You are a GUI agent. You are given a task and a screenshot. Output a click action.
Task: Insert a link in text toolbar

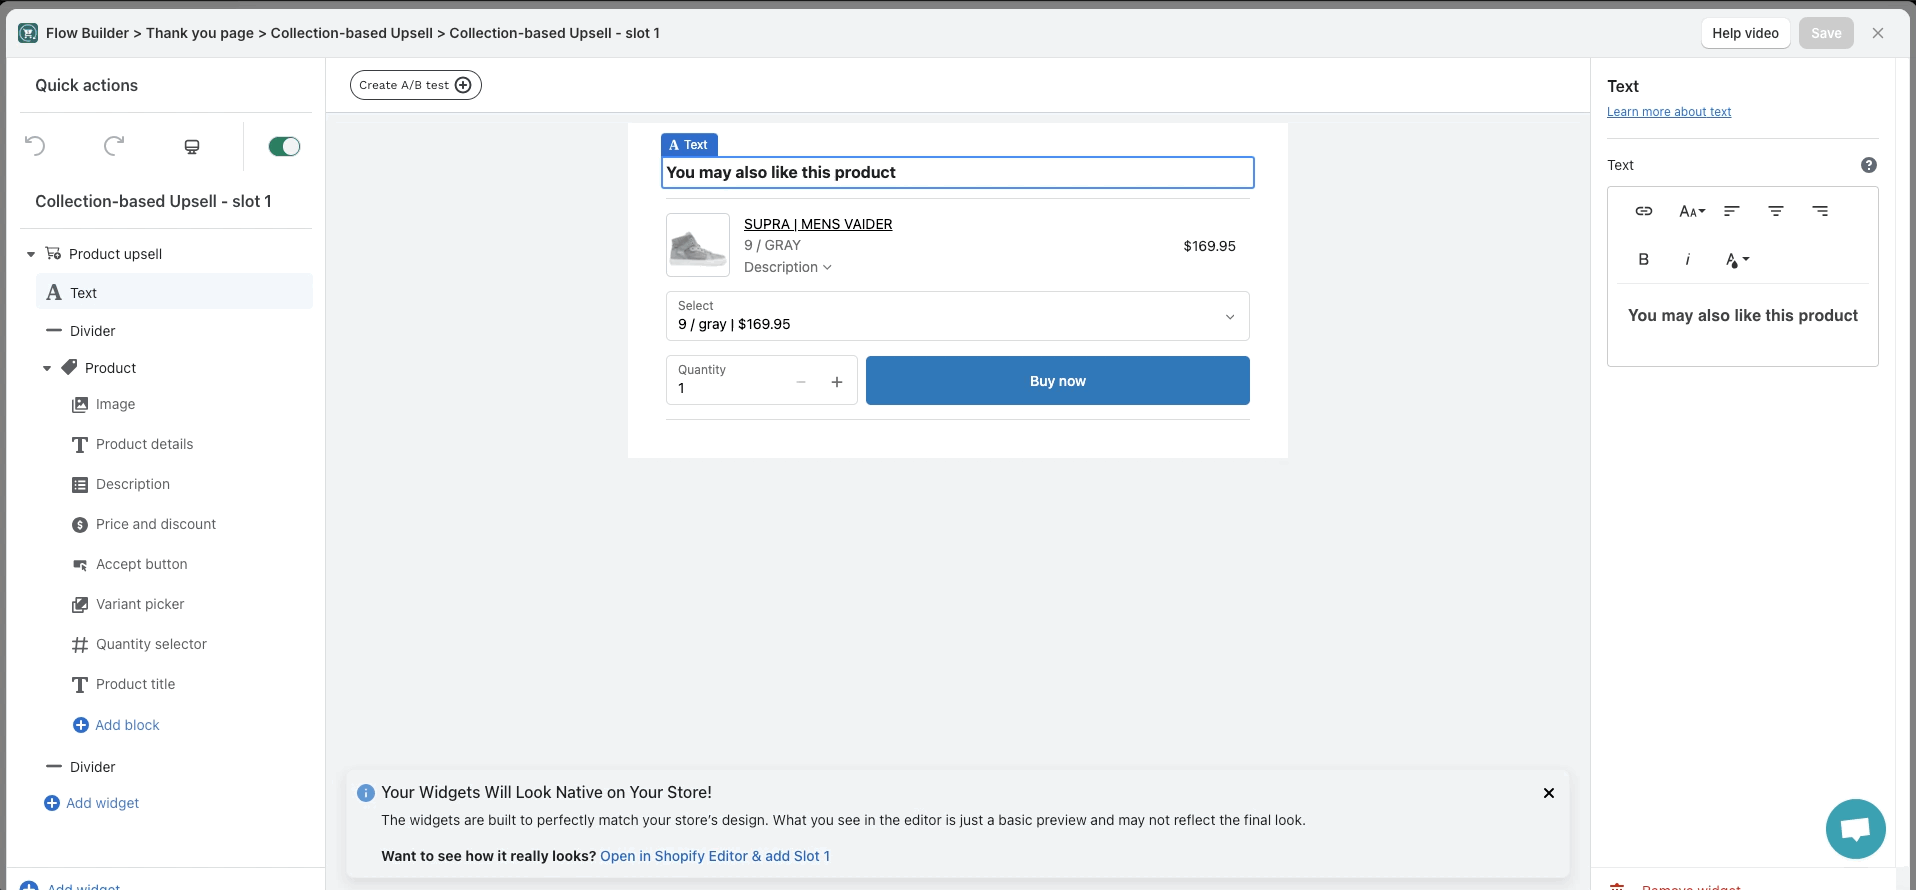[x=1643, y=211]
